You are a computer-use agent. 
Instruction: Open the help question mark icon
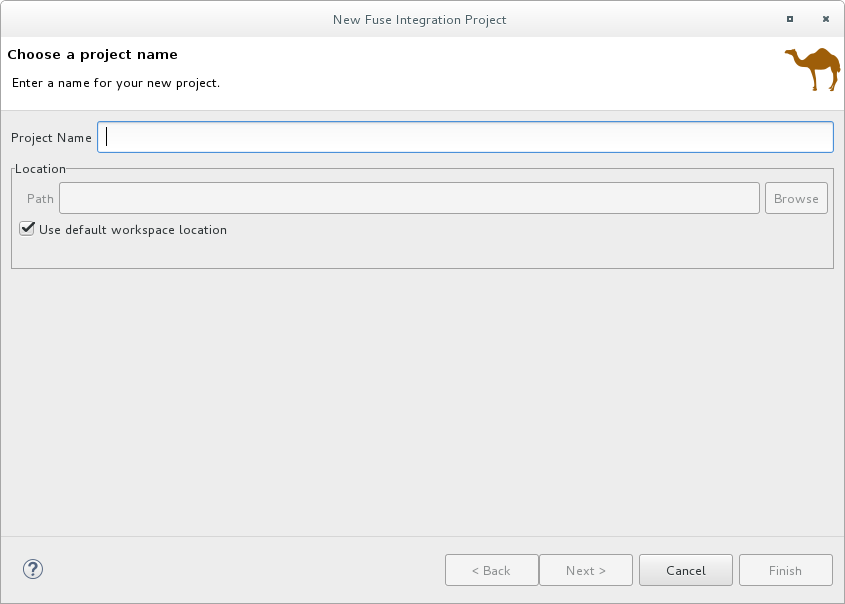tap(33, 569)
